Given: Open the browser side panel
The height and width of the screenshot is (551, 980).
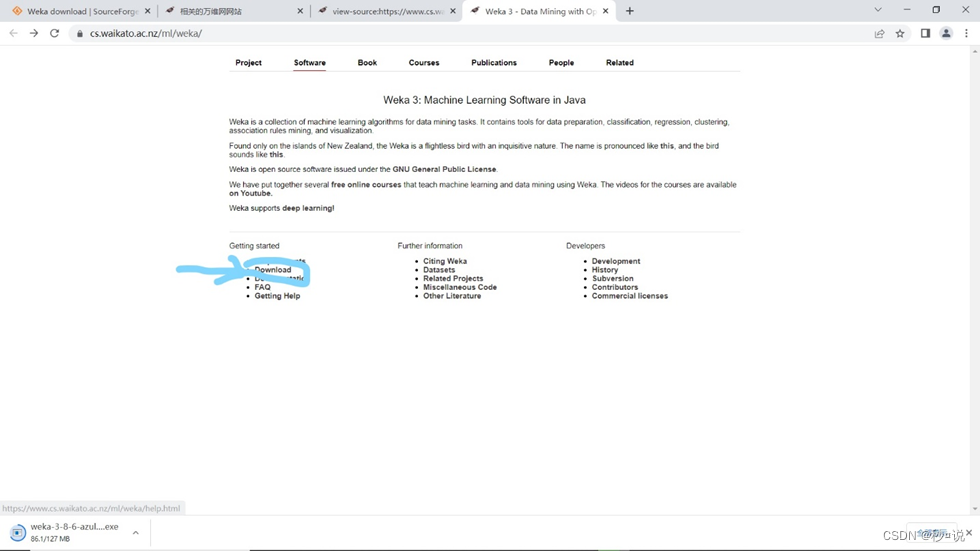Looking at the screenshot, I should point(926,34).
